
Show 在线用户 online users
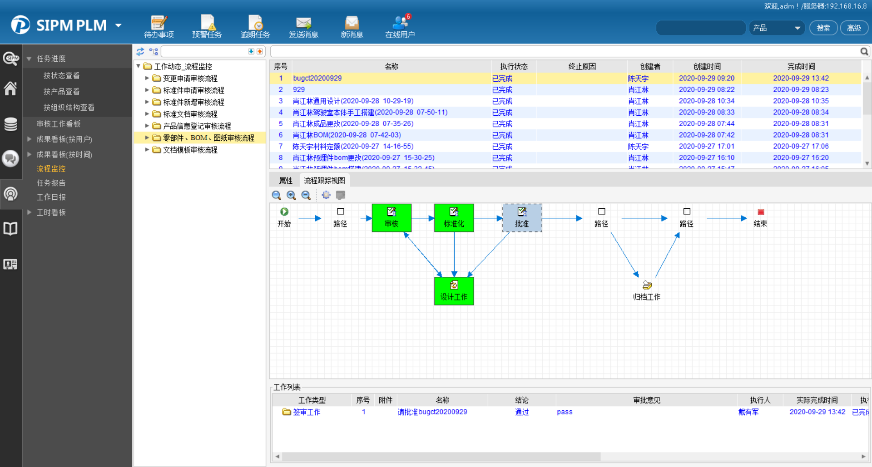click(402, 25)
